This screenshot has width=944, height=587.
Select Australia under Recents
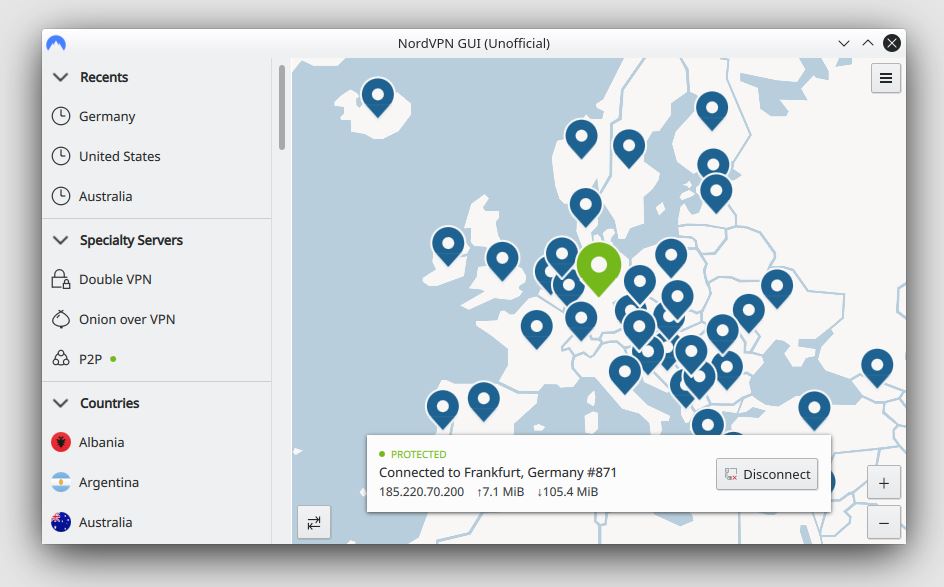pyautogui.click(x=157, y=196)
